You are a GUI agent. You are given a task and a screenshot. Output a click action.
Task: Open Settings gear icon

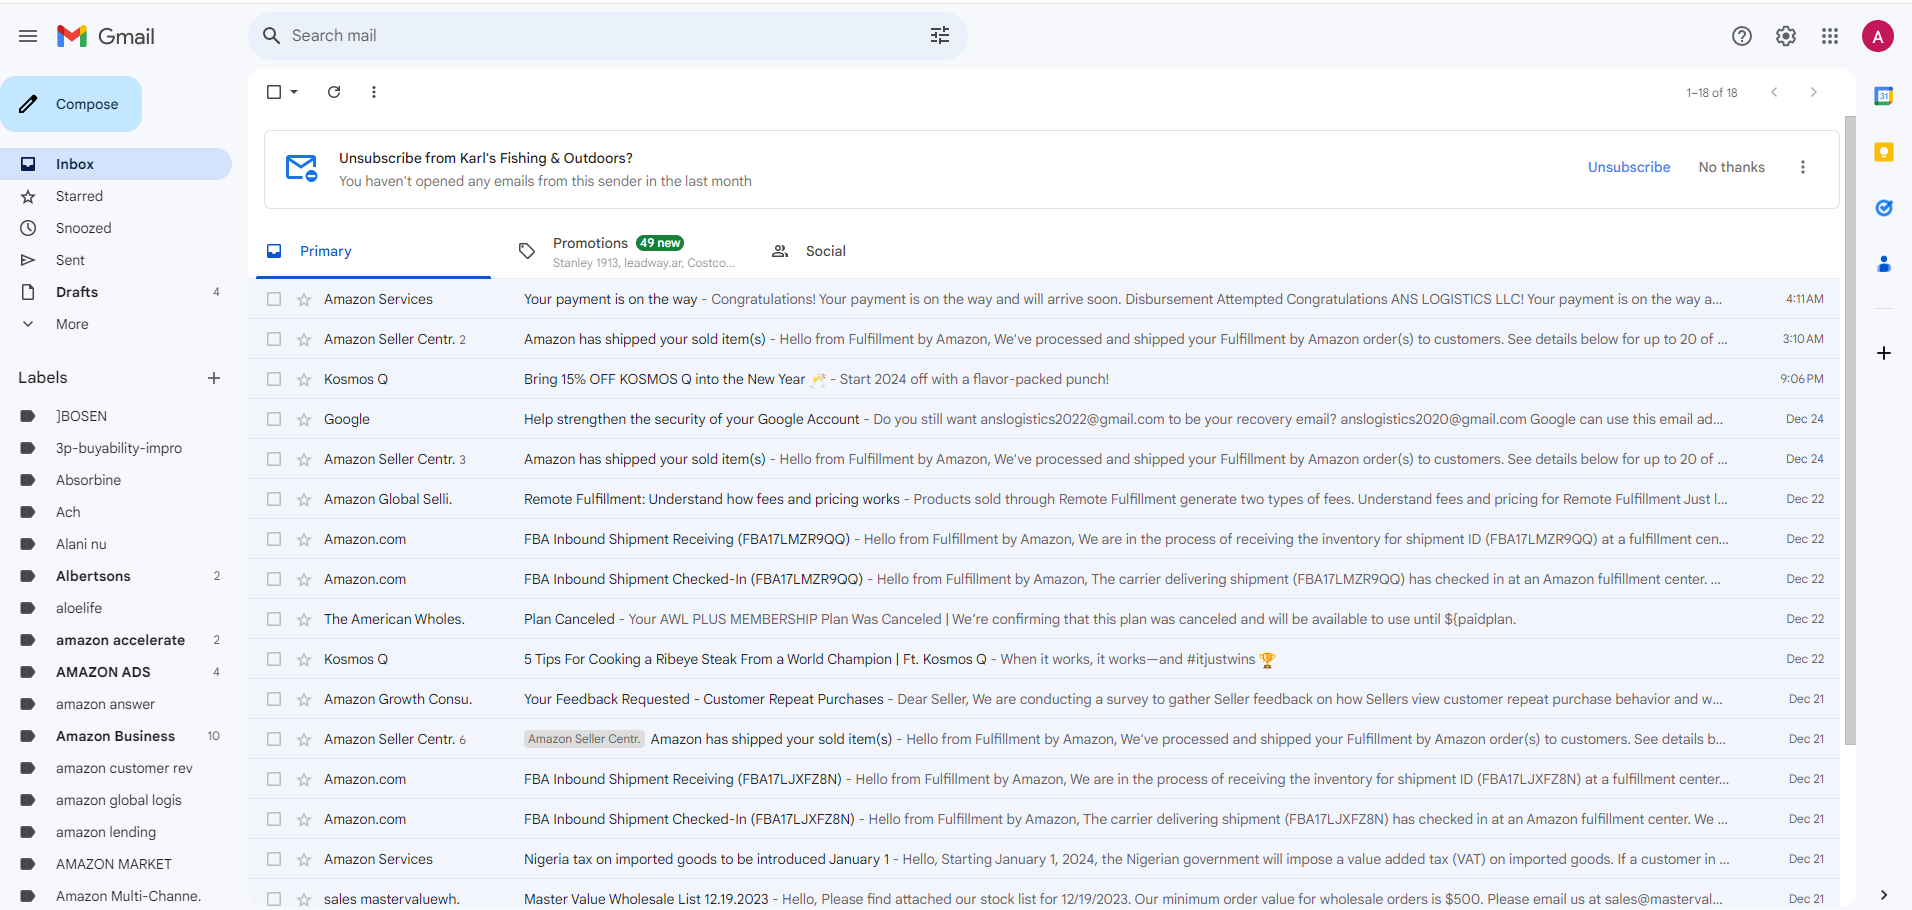[1786, 36]
